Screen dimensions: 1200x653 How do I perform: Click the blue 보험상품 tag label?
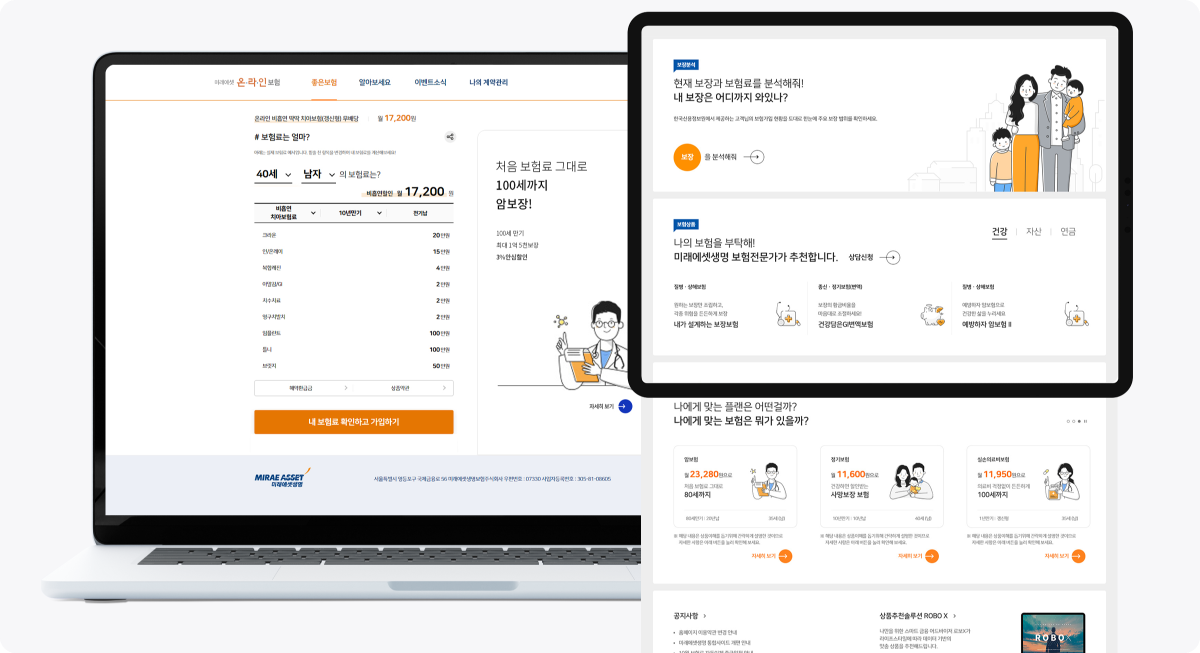tap(686, 224)
